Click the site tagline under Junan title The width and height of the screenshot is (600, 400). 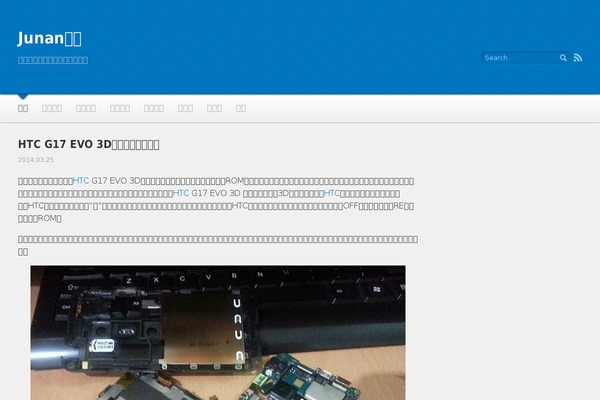[53, 60]
